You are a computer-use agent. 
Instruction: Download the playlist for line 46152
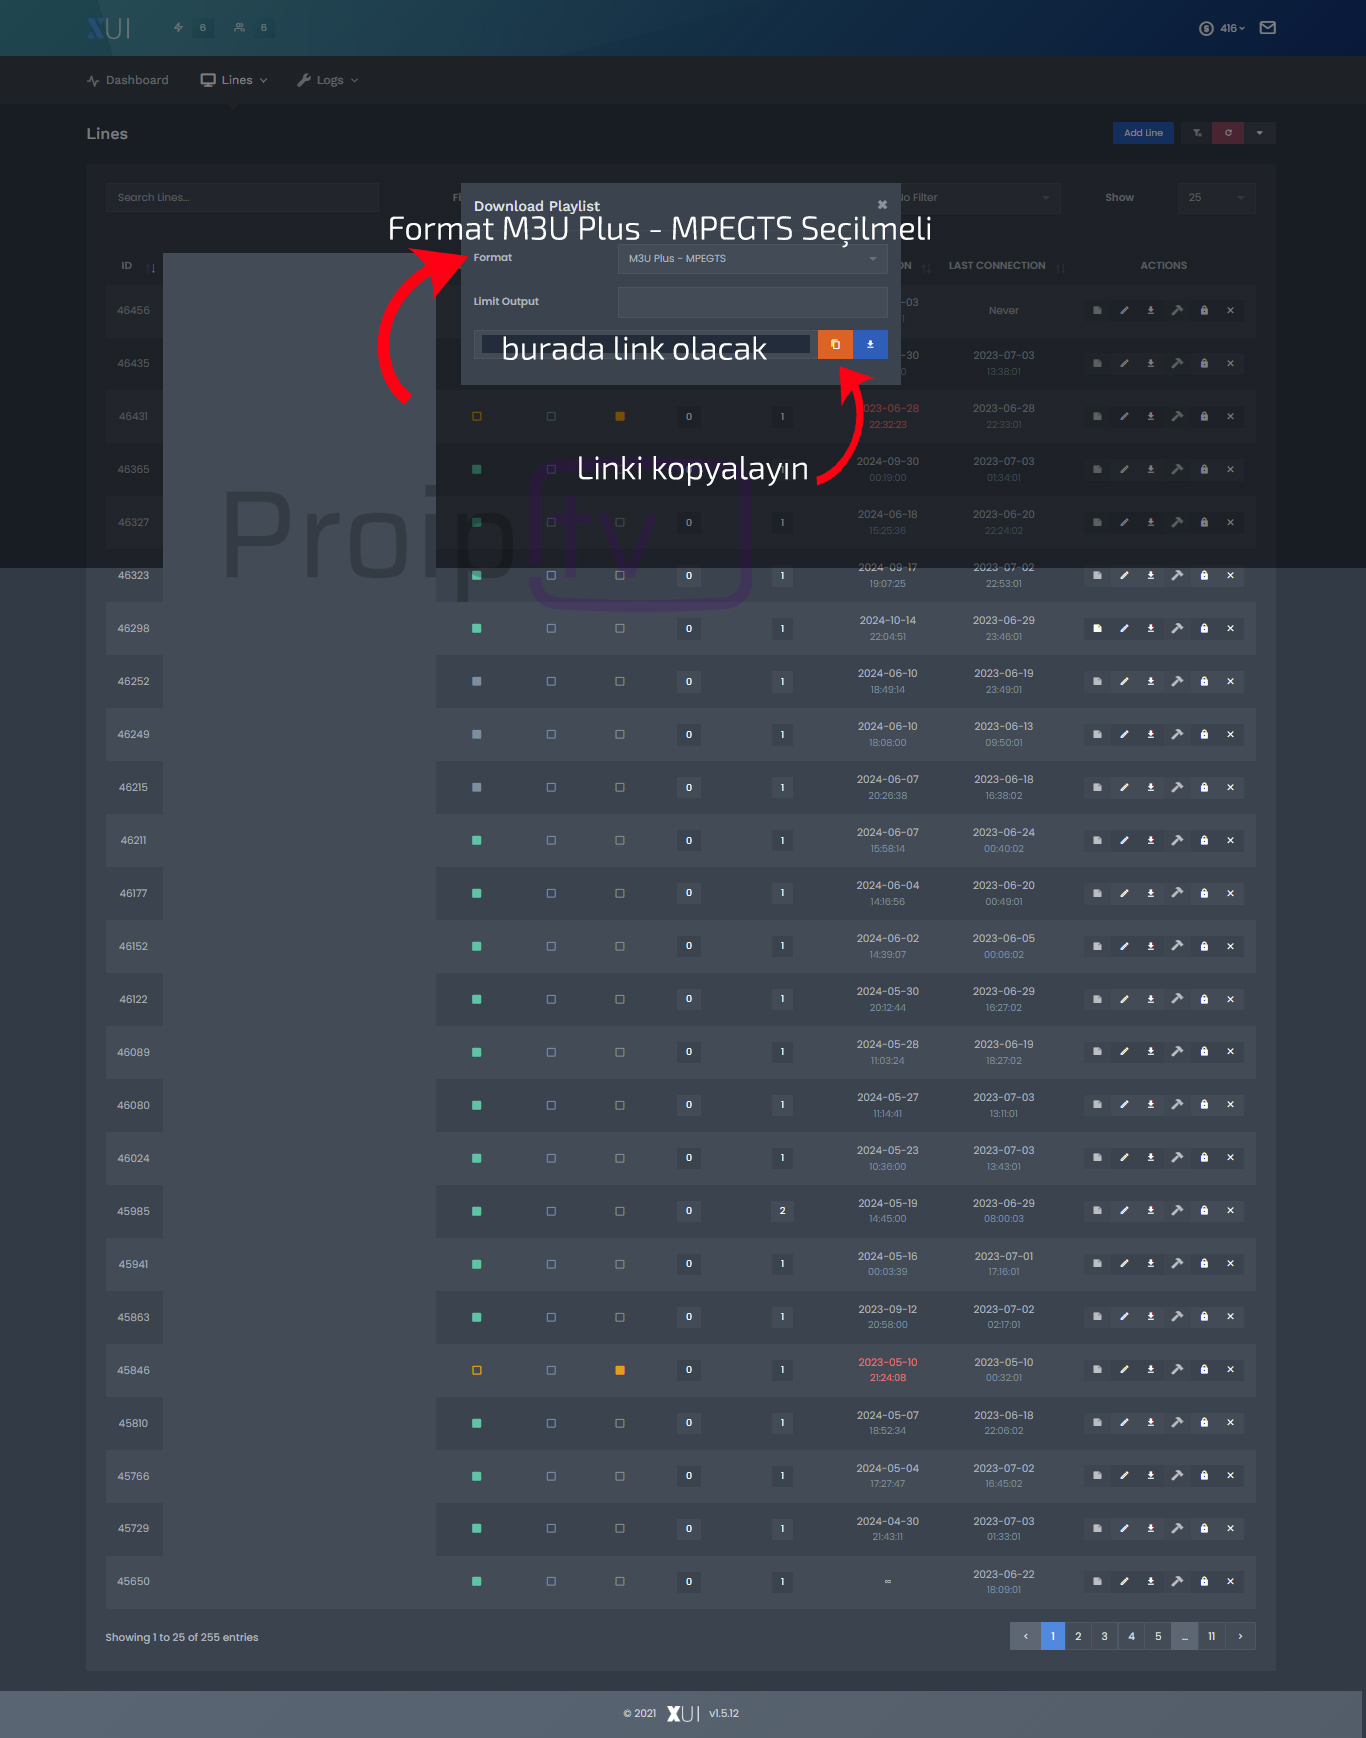1151,947
